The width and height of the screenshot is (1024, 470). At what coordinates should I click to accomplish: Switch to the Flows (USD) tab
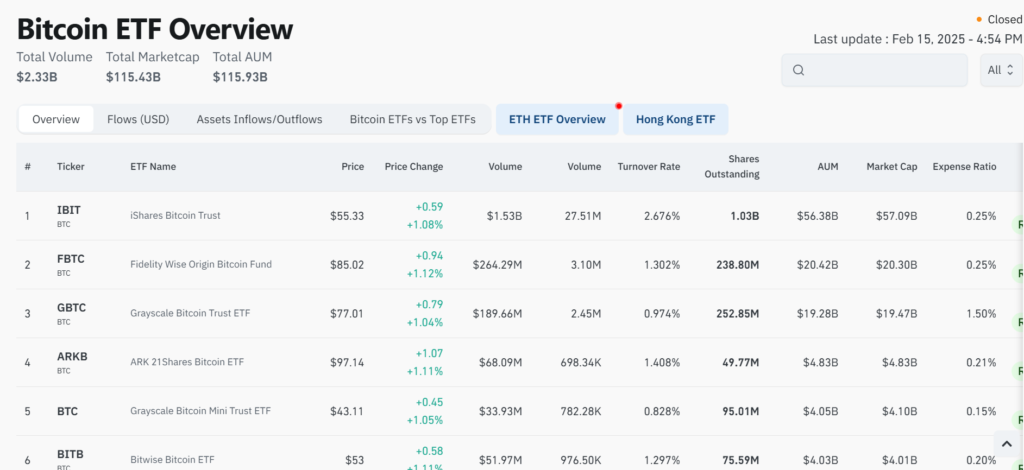(138, 119)
